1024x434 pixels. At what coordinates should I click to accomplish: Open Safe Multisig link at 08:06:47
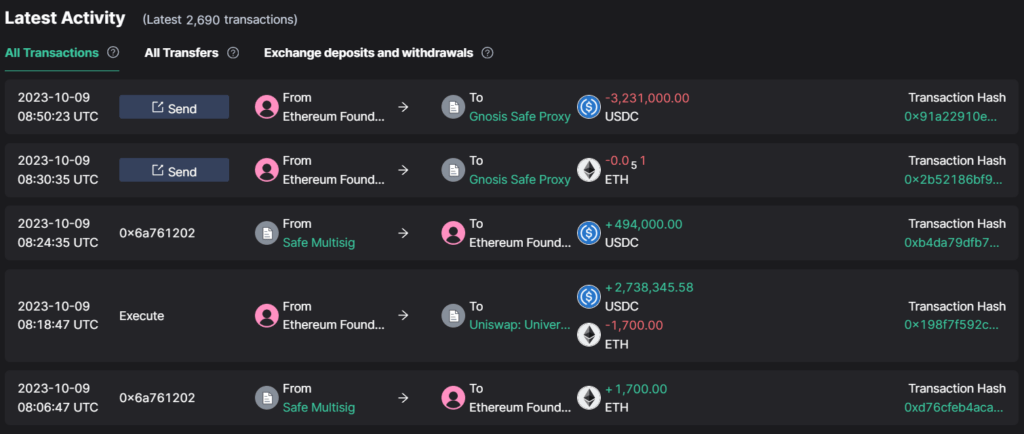(x=319, y=407)
